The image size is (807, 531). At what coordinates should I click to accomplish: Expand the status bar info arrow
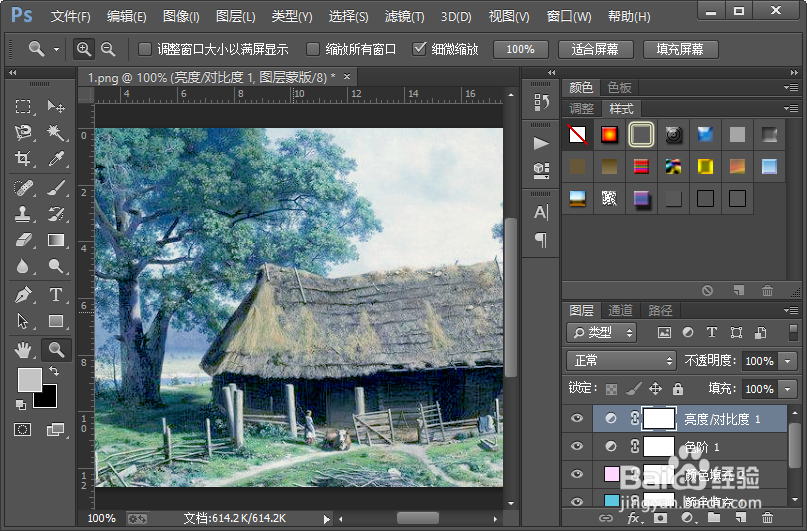click(326, 519)
